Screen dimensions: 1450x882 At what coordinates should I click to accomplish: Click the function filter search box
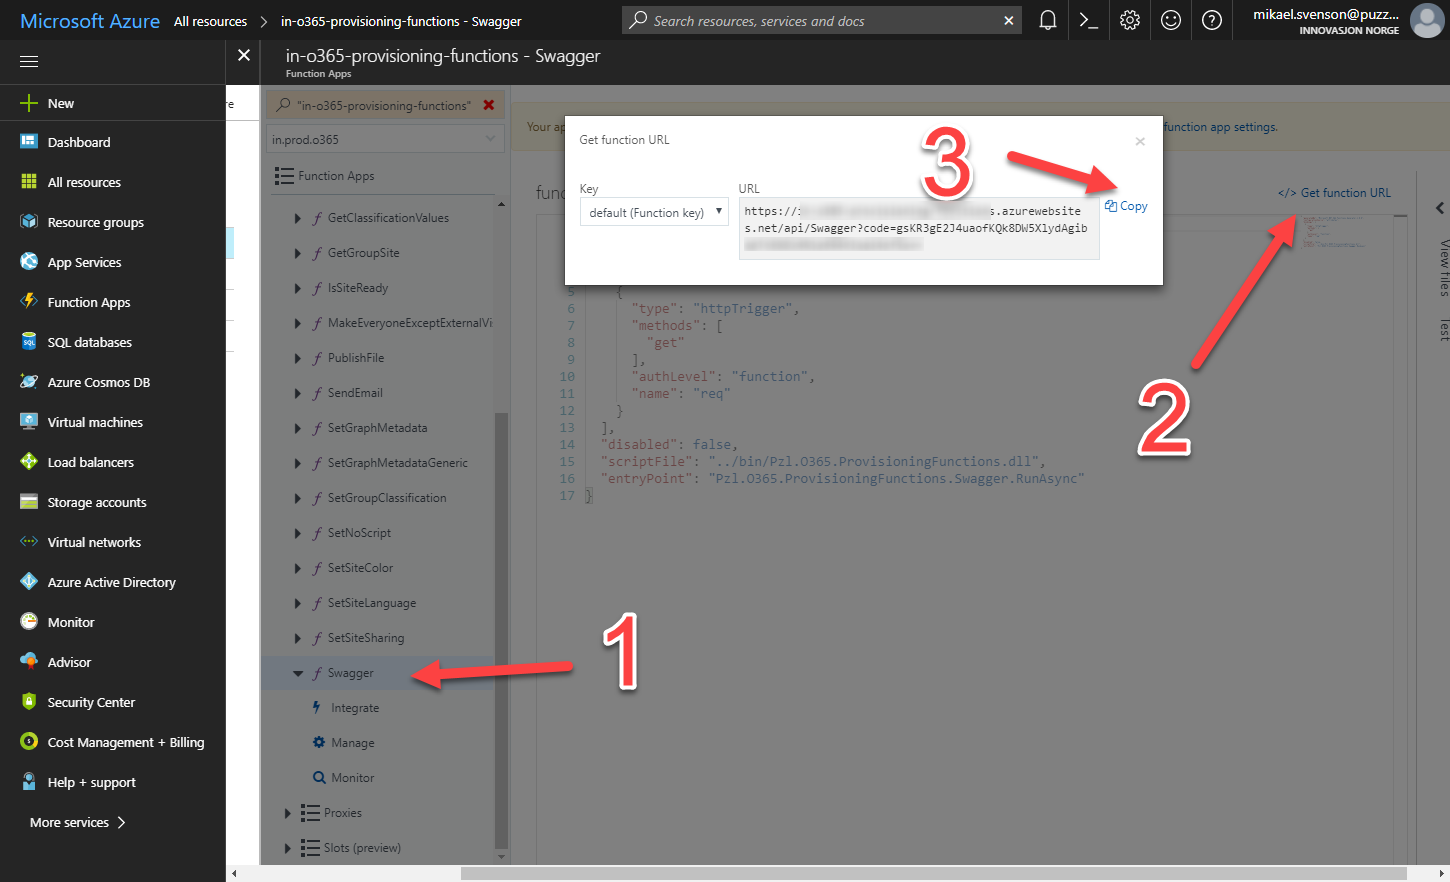[384, 105]
